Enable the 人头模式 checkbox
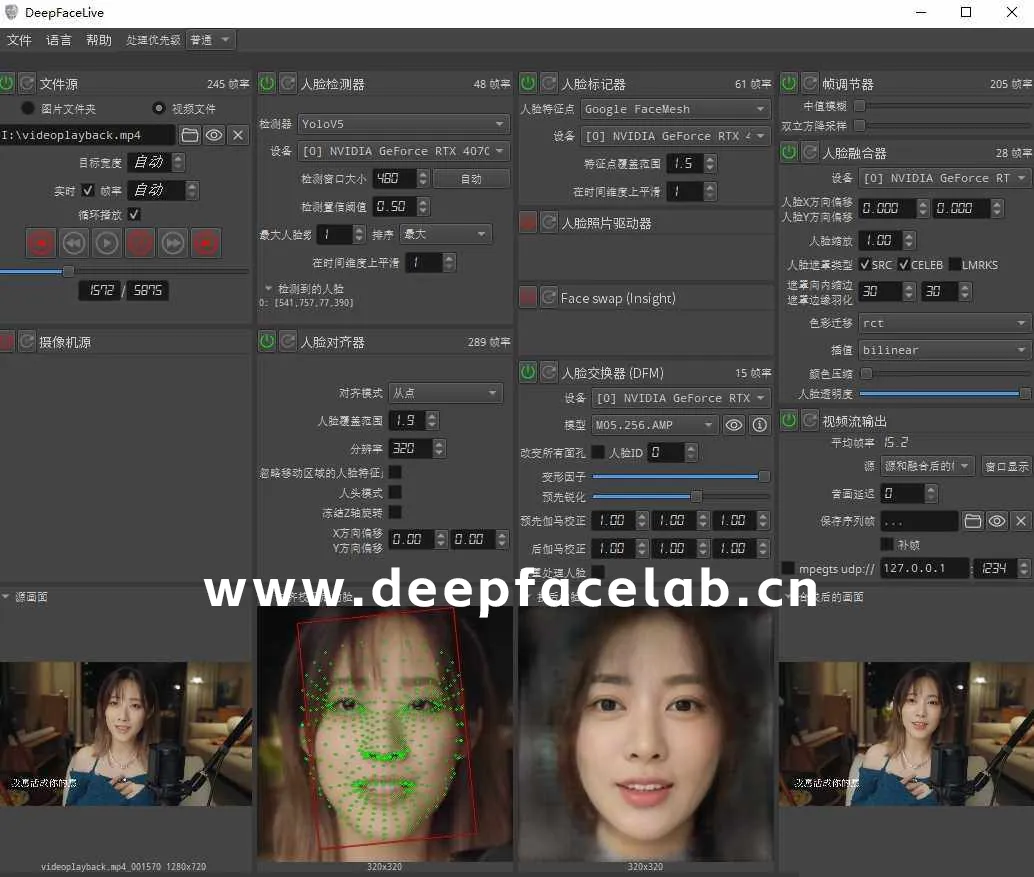This screenshot has height=877, width=1034. coord(395,492)
